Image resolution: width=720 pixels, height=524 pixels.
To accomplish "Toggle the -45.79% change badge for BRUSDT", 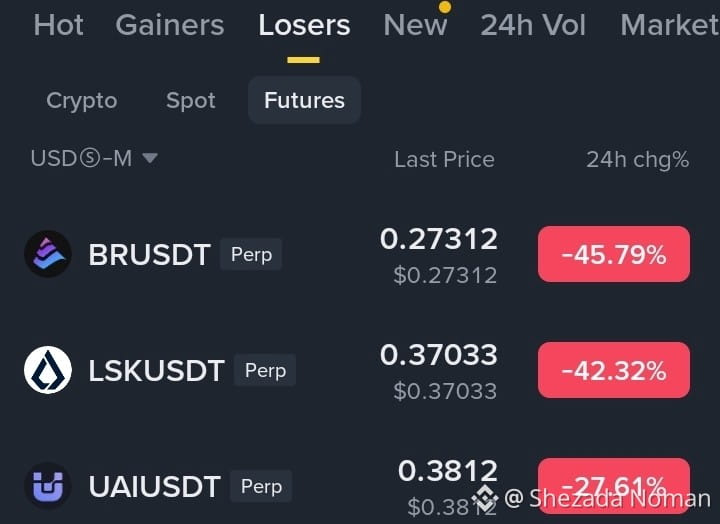I will point(614,254).
